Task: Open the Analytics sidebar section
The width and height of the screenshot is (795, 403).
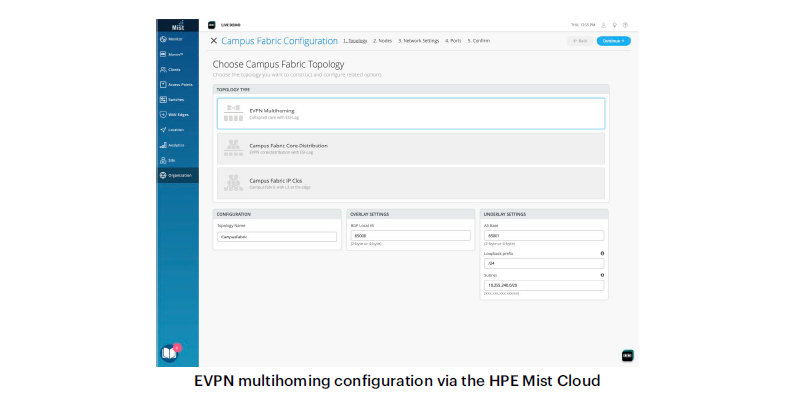Action: (x=177, y=145)
